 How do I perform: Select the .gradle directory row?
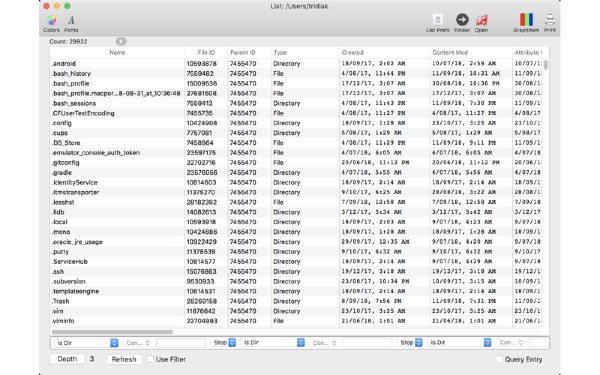(x=297, y=173)
